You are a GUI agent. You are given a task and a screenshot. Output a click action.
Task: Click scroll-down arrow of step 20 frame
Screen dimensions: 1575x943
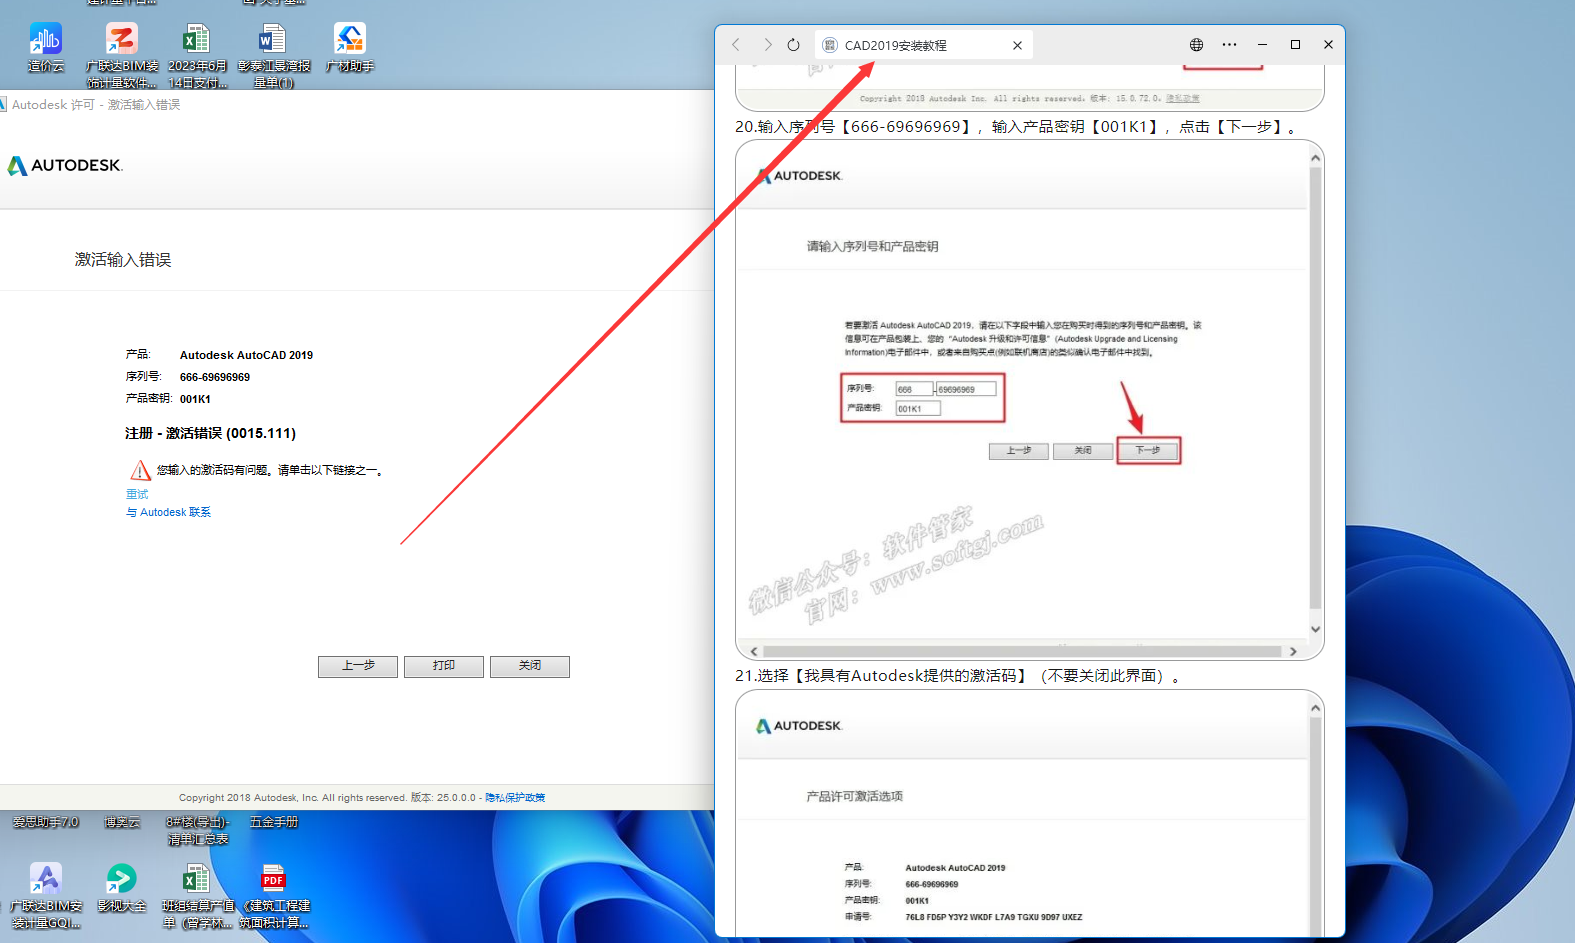point(1315,629)
